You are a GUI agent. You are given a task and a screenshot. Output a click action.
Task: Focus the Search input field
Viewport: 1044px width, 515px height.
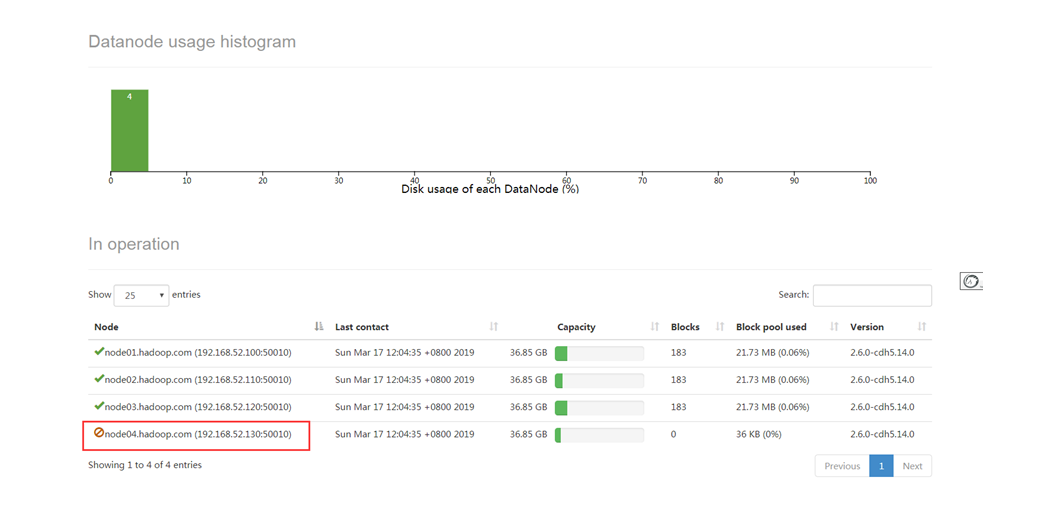click(872, 295)
